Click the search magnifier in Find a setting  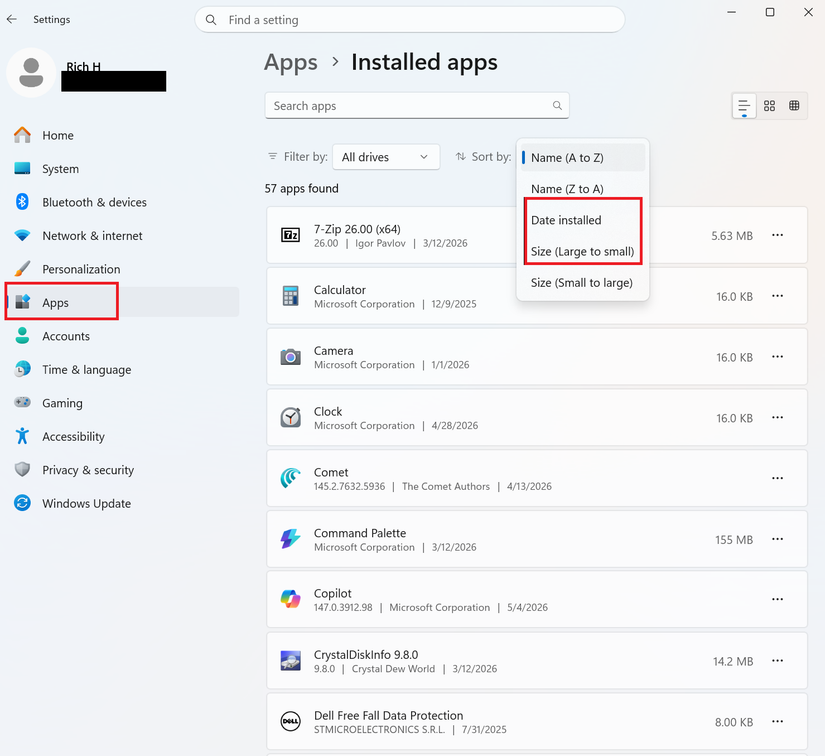(211, 20)
